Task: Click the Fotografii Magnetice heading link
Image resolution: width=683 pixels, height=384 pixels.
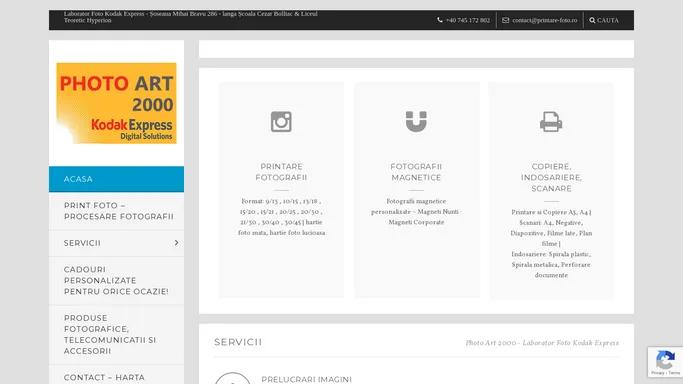Action: (x=416, y=172)
